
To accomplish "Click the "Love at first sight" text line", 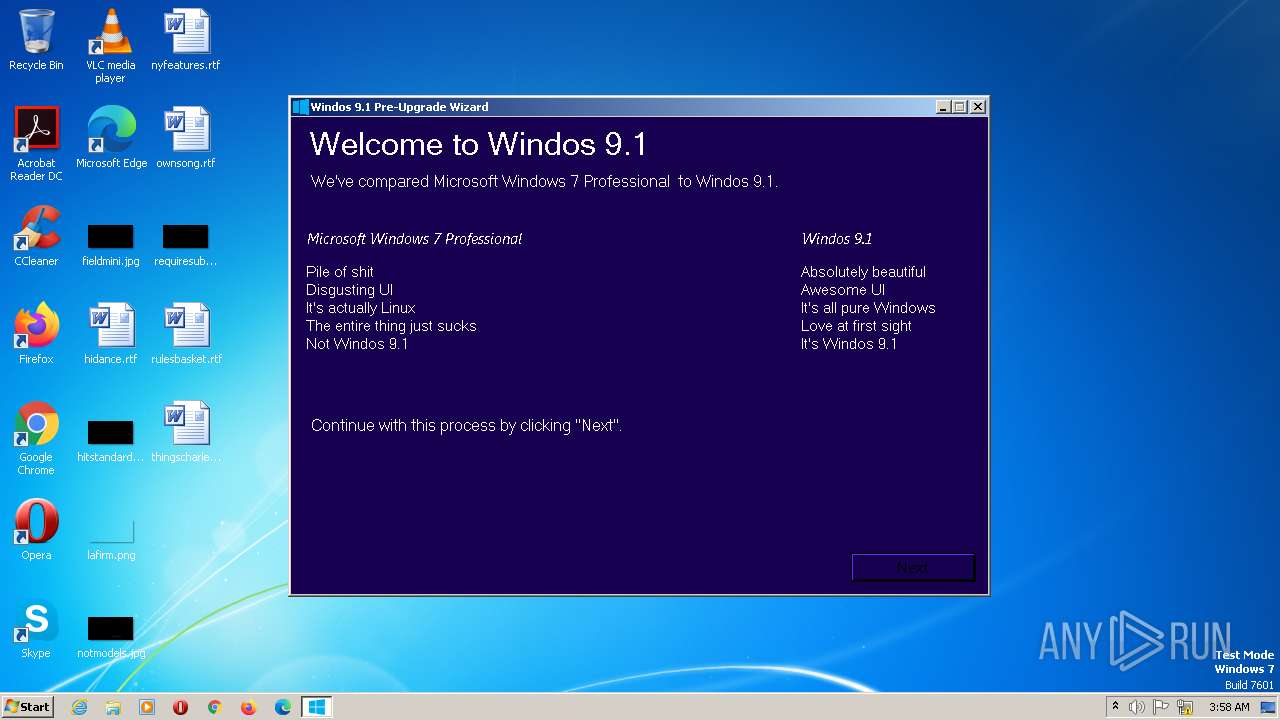I will tap(856, 326).
